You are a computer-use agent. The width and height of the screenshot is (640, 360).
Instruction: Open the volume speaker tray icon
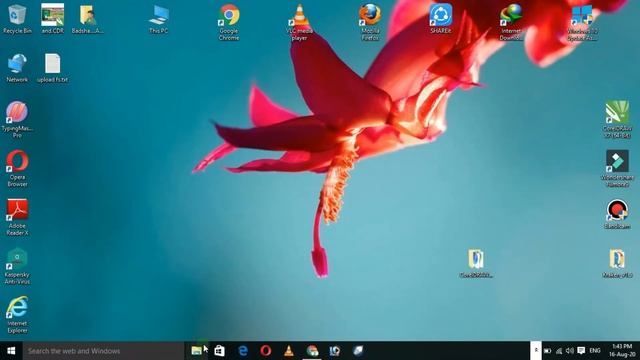[570, 351]
